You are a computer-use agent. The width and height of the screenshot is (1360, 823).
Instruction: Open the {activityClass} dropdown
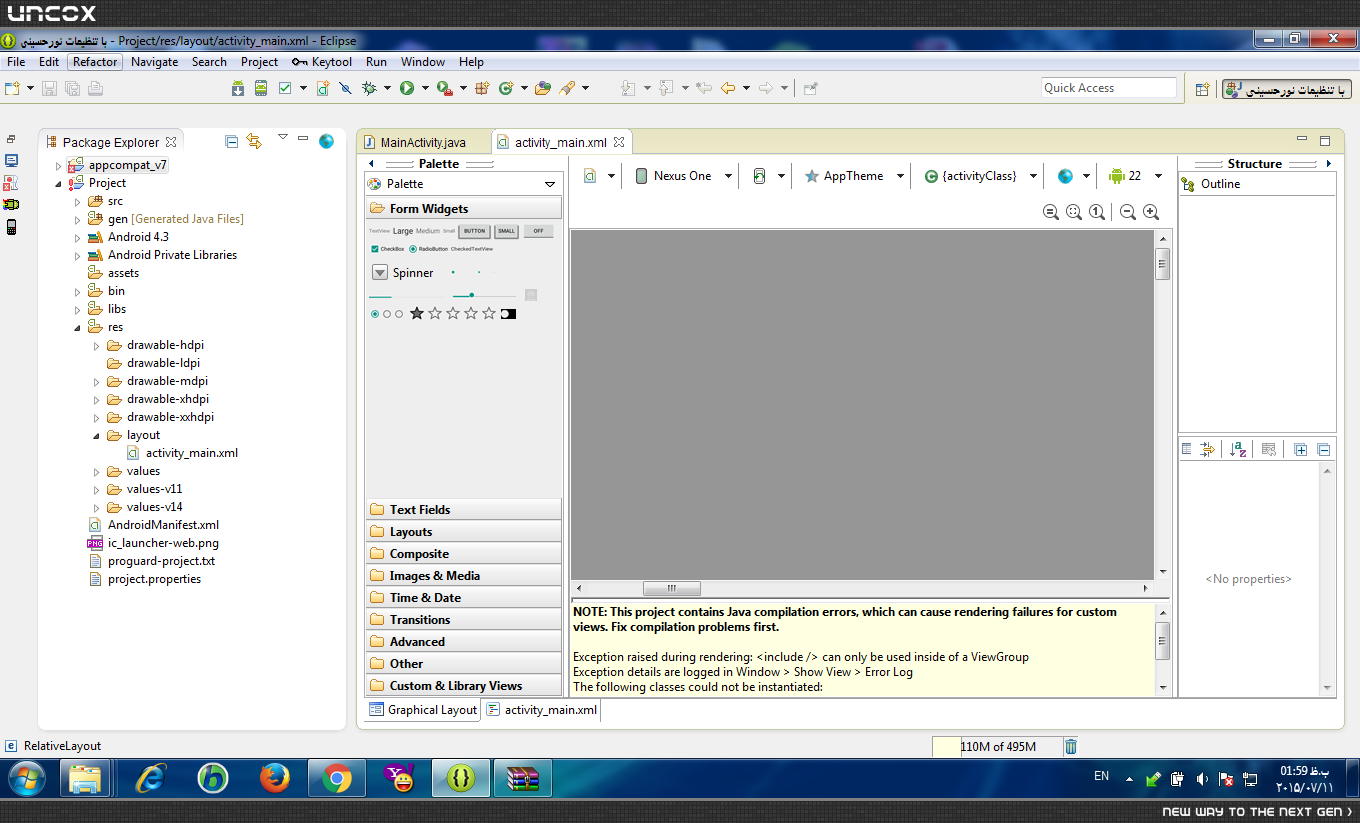click(x=979, y=176)
